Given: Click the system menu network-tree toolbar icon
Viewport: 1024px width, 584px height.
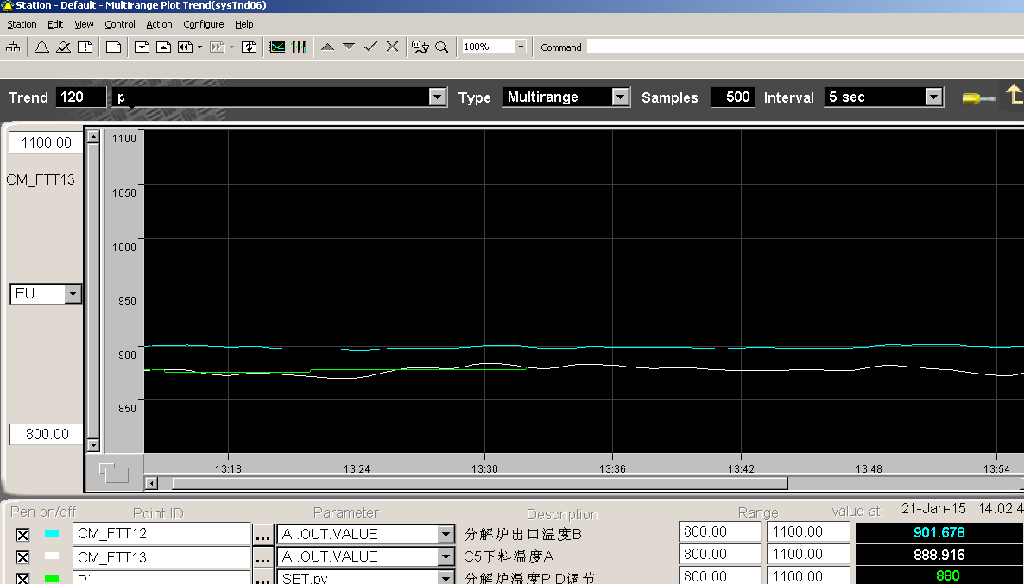Looking at the screenshot, I should point(13,47).
